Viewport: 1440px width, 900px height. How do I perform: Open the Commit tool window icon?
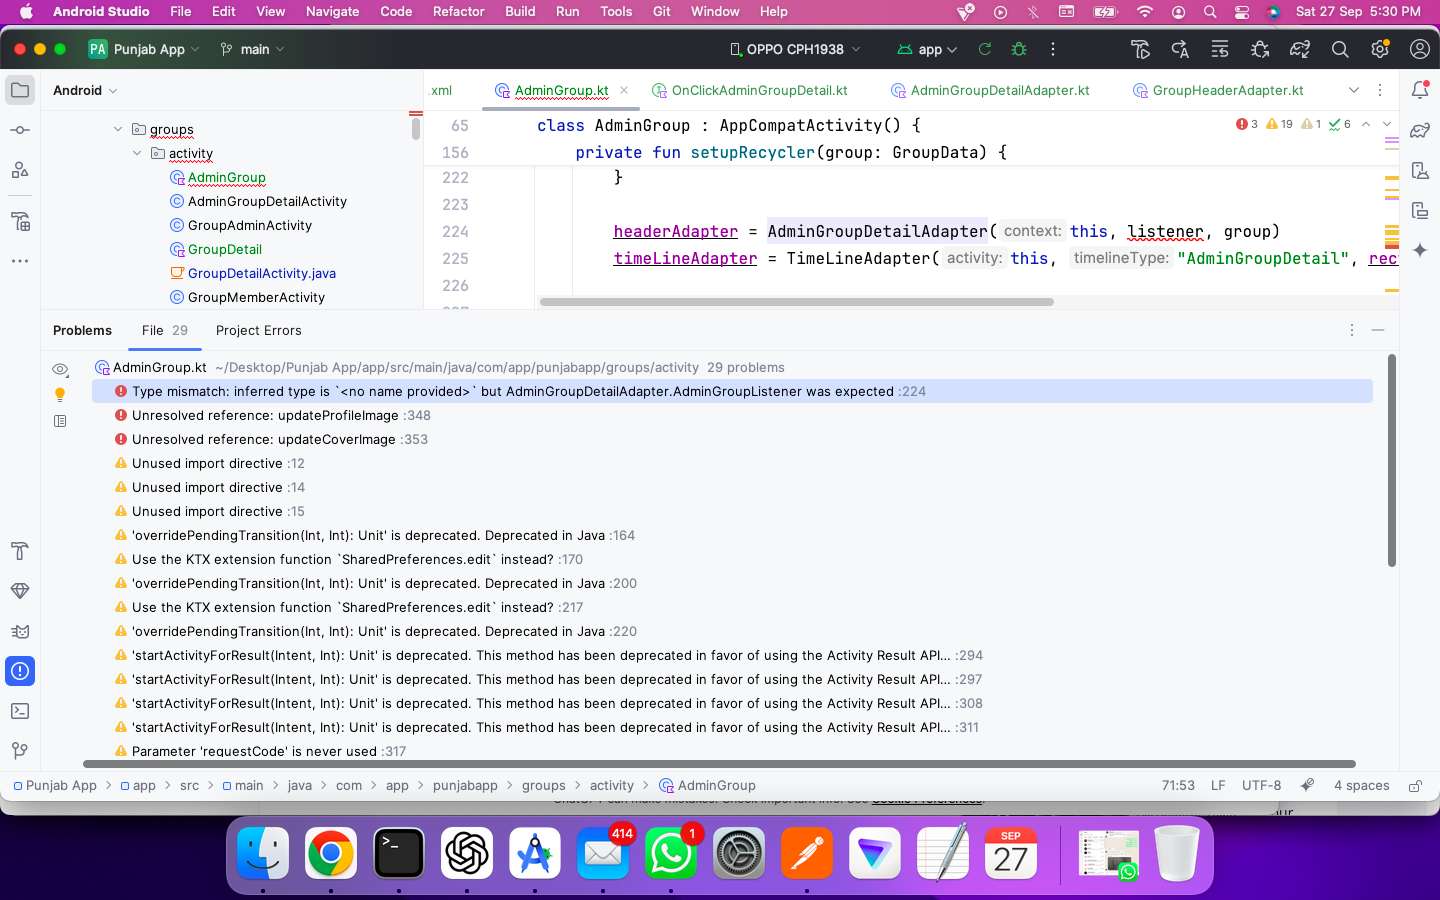click(x=20, y=130)
